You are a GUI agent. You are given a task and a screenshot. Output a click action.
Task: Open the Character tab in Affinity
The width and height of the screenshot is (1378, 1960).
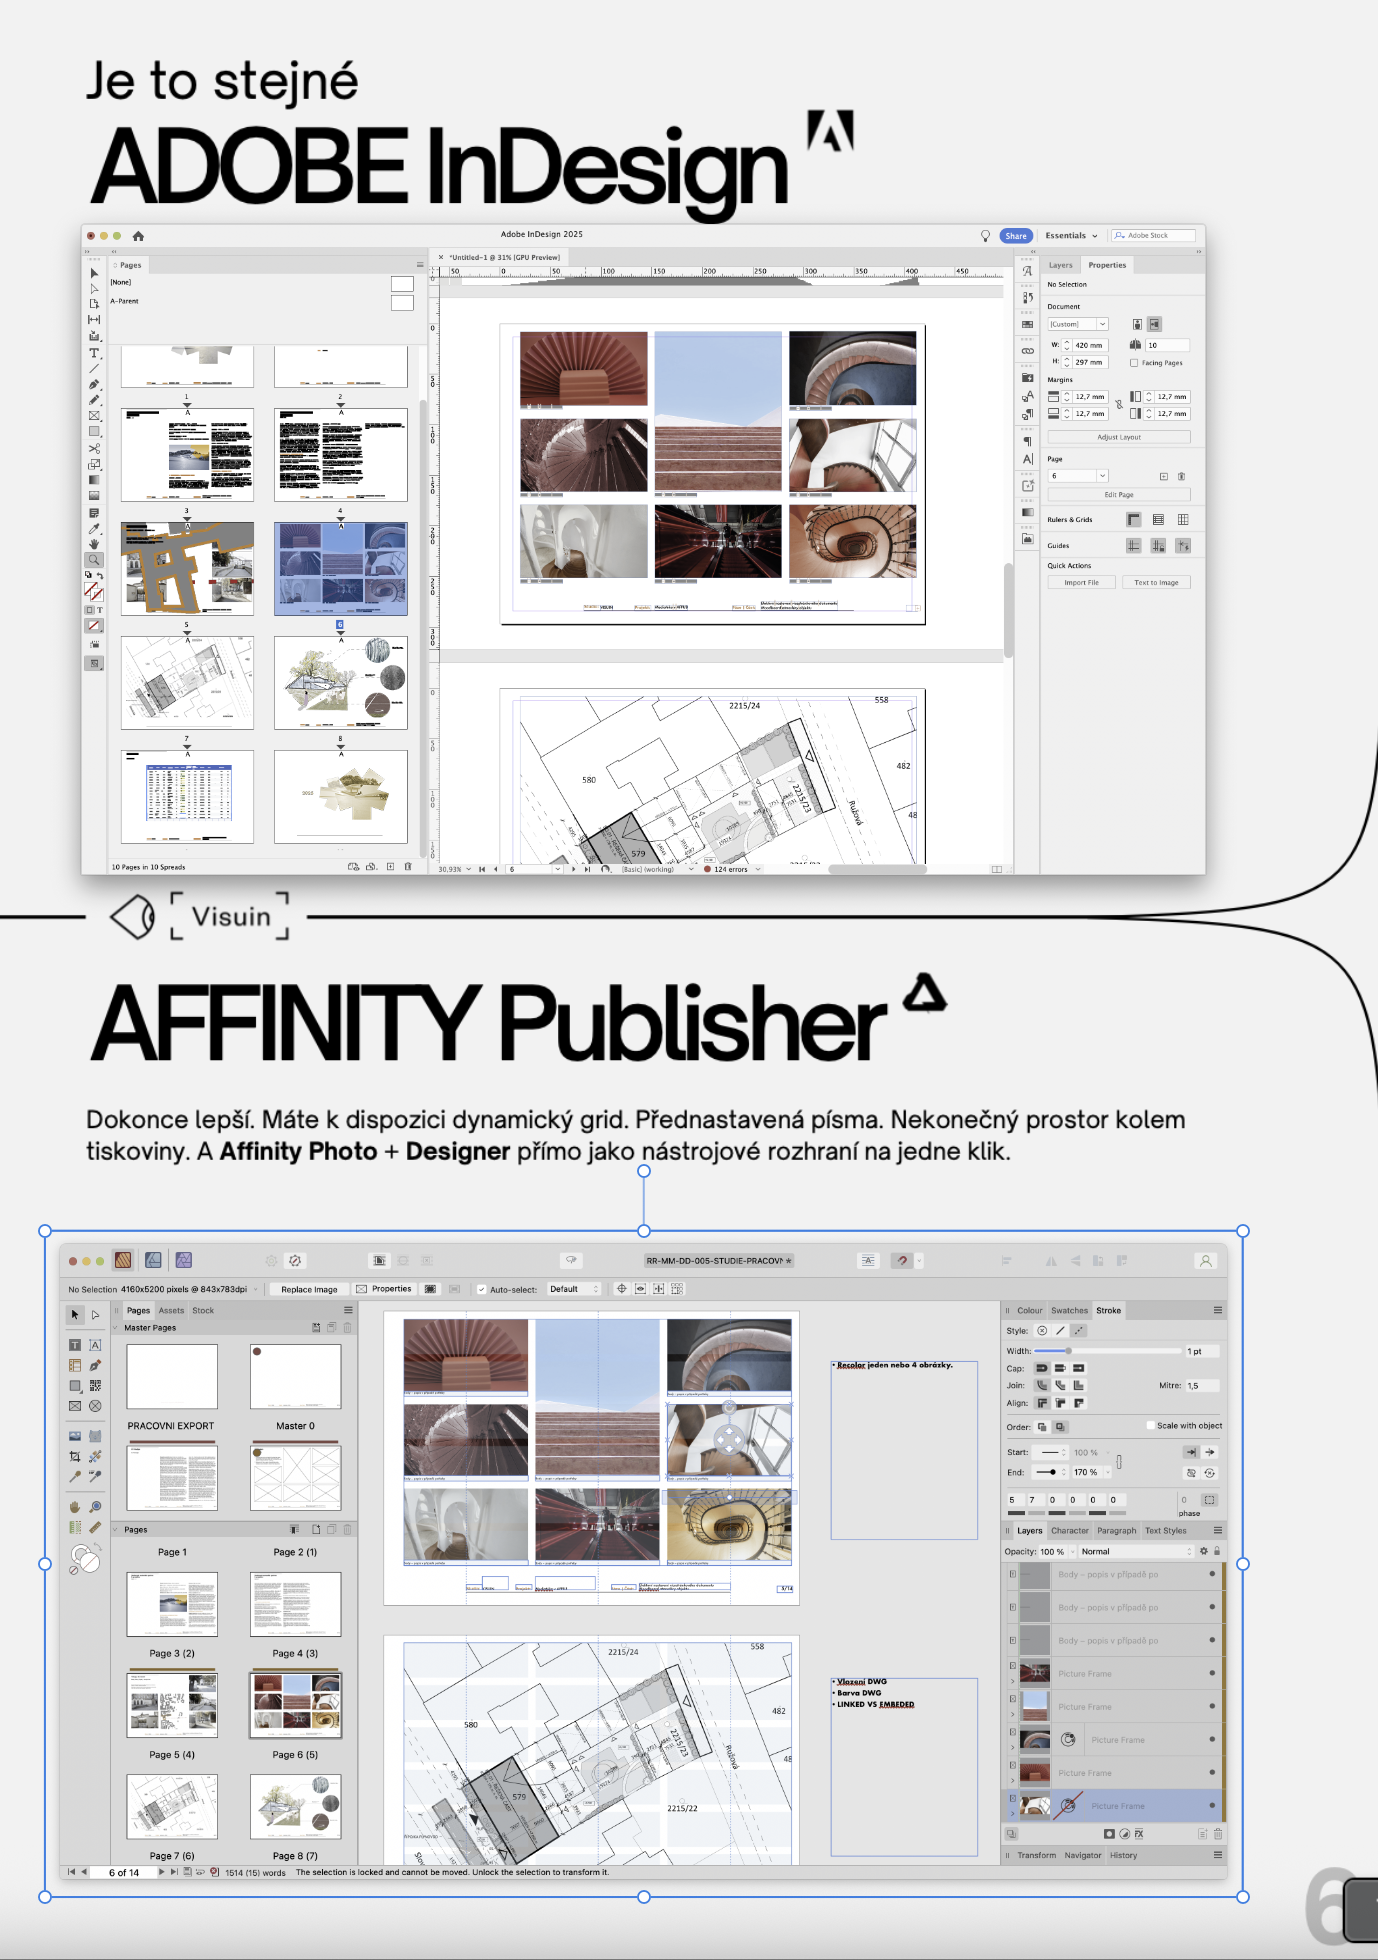(1069, 1530)
